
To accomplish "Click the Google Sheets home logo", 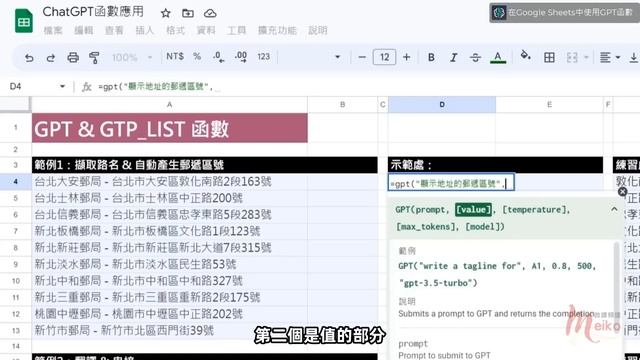I will click(24, 20).
